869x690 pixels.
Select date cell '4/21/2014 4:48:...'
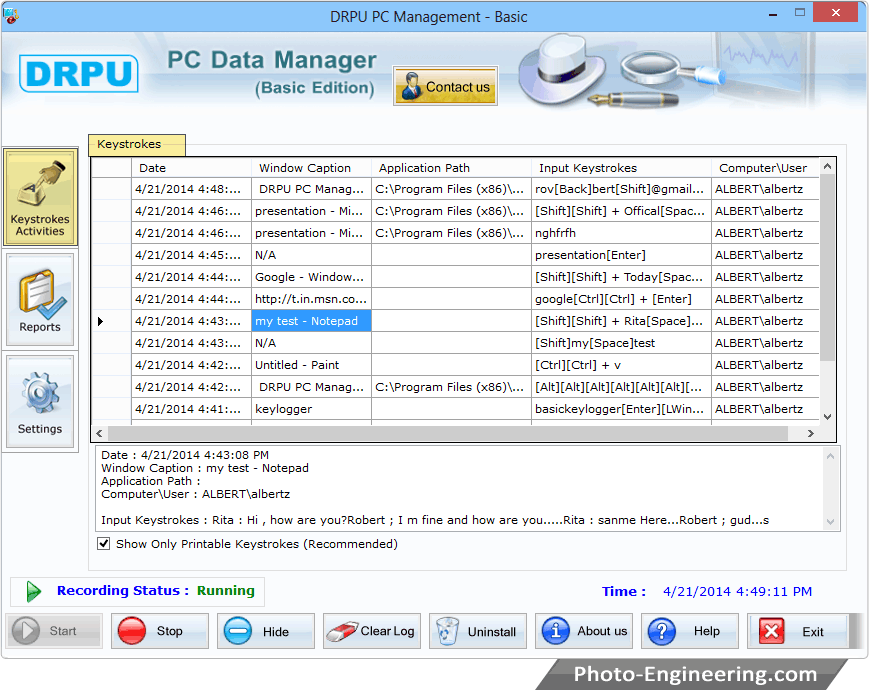tap(191, 189)
